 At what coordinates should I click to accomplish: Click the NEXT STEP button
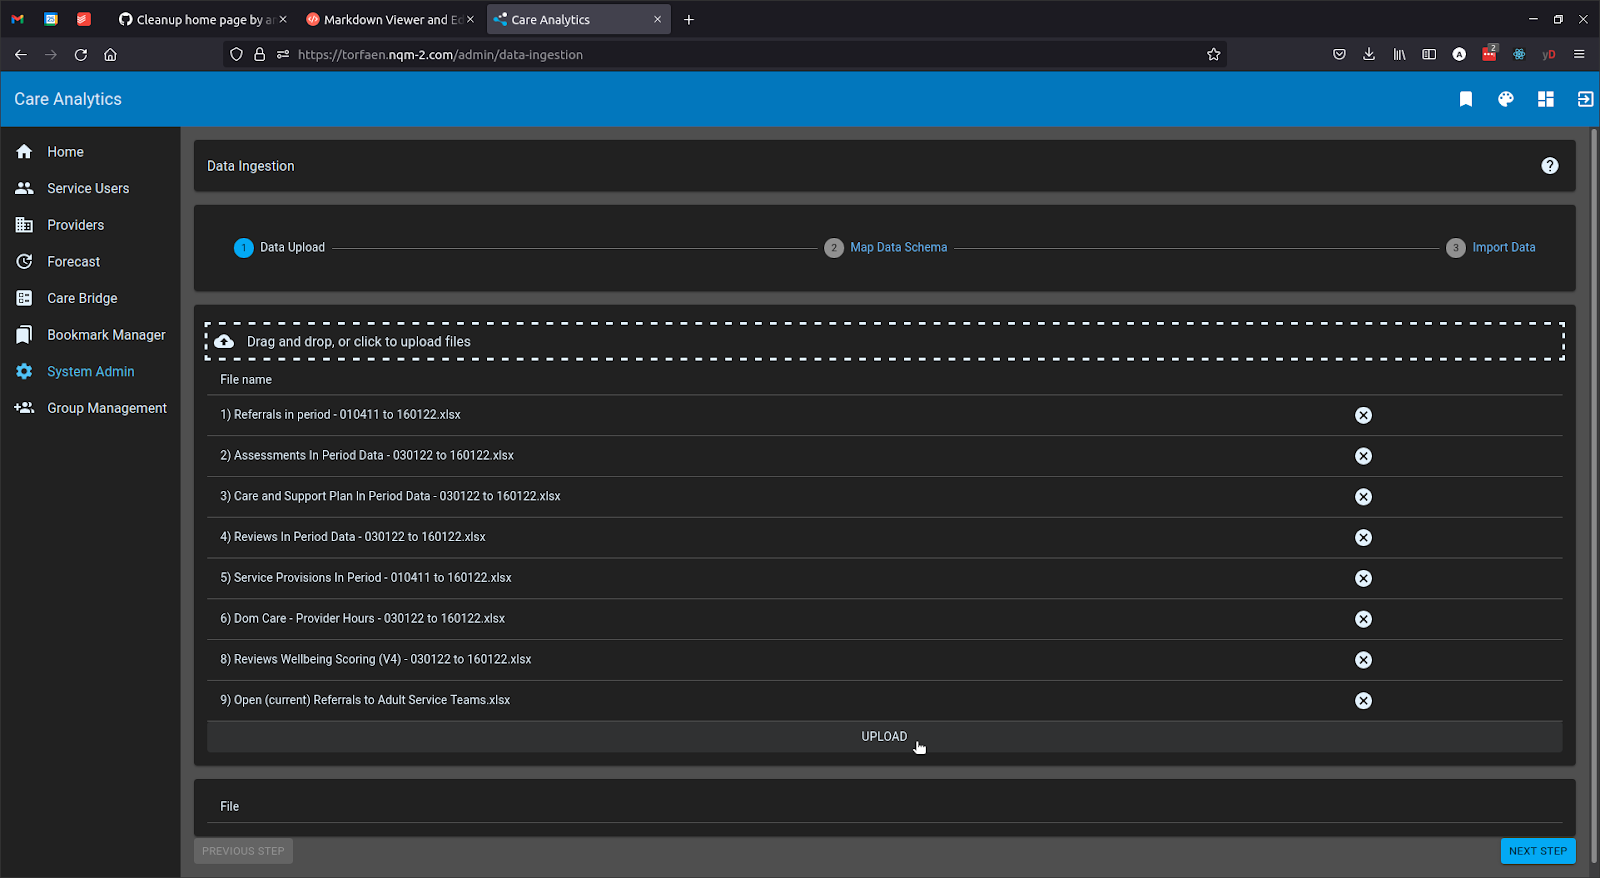point(1538,851)
